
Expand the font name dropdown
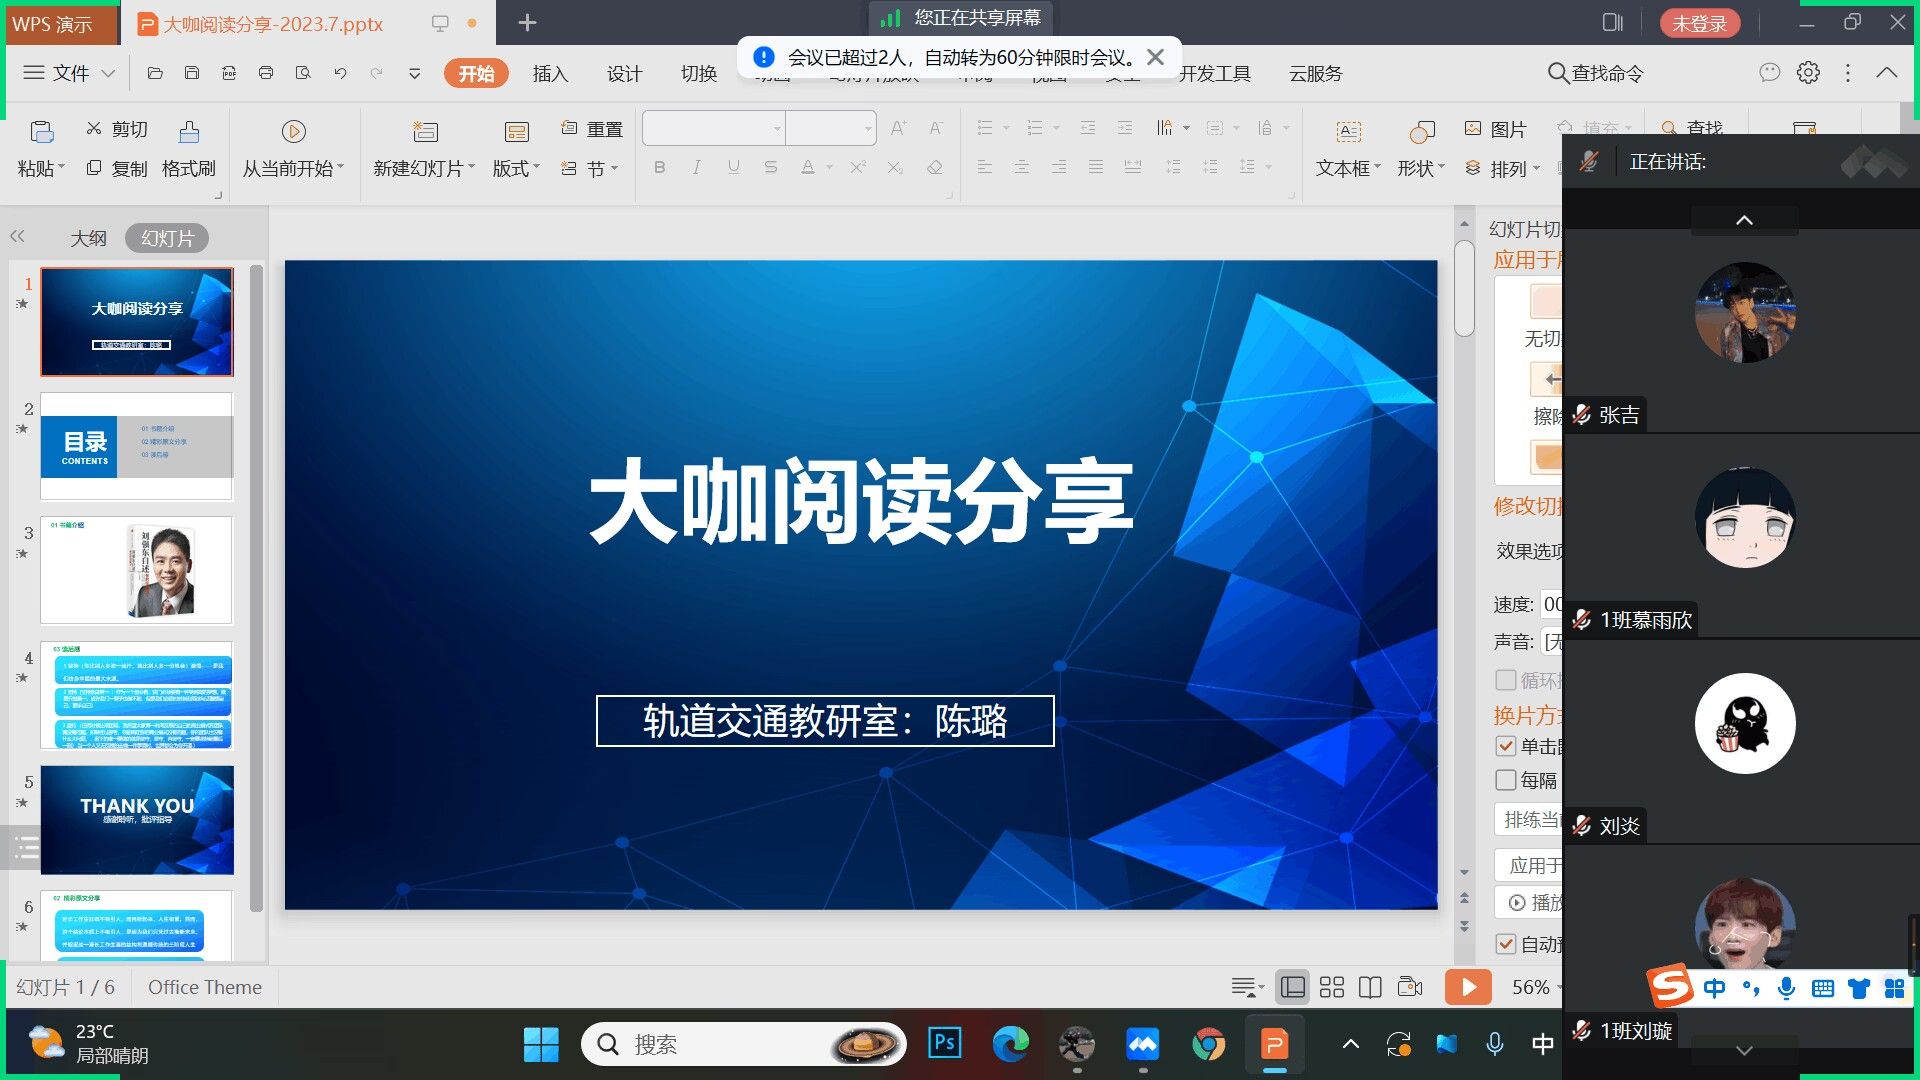pos(776,129)
